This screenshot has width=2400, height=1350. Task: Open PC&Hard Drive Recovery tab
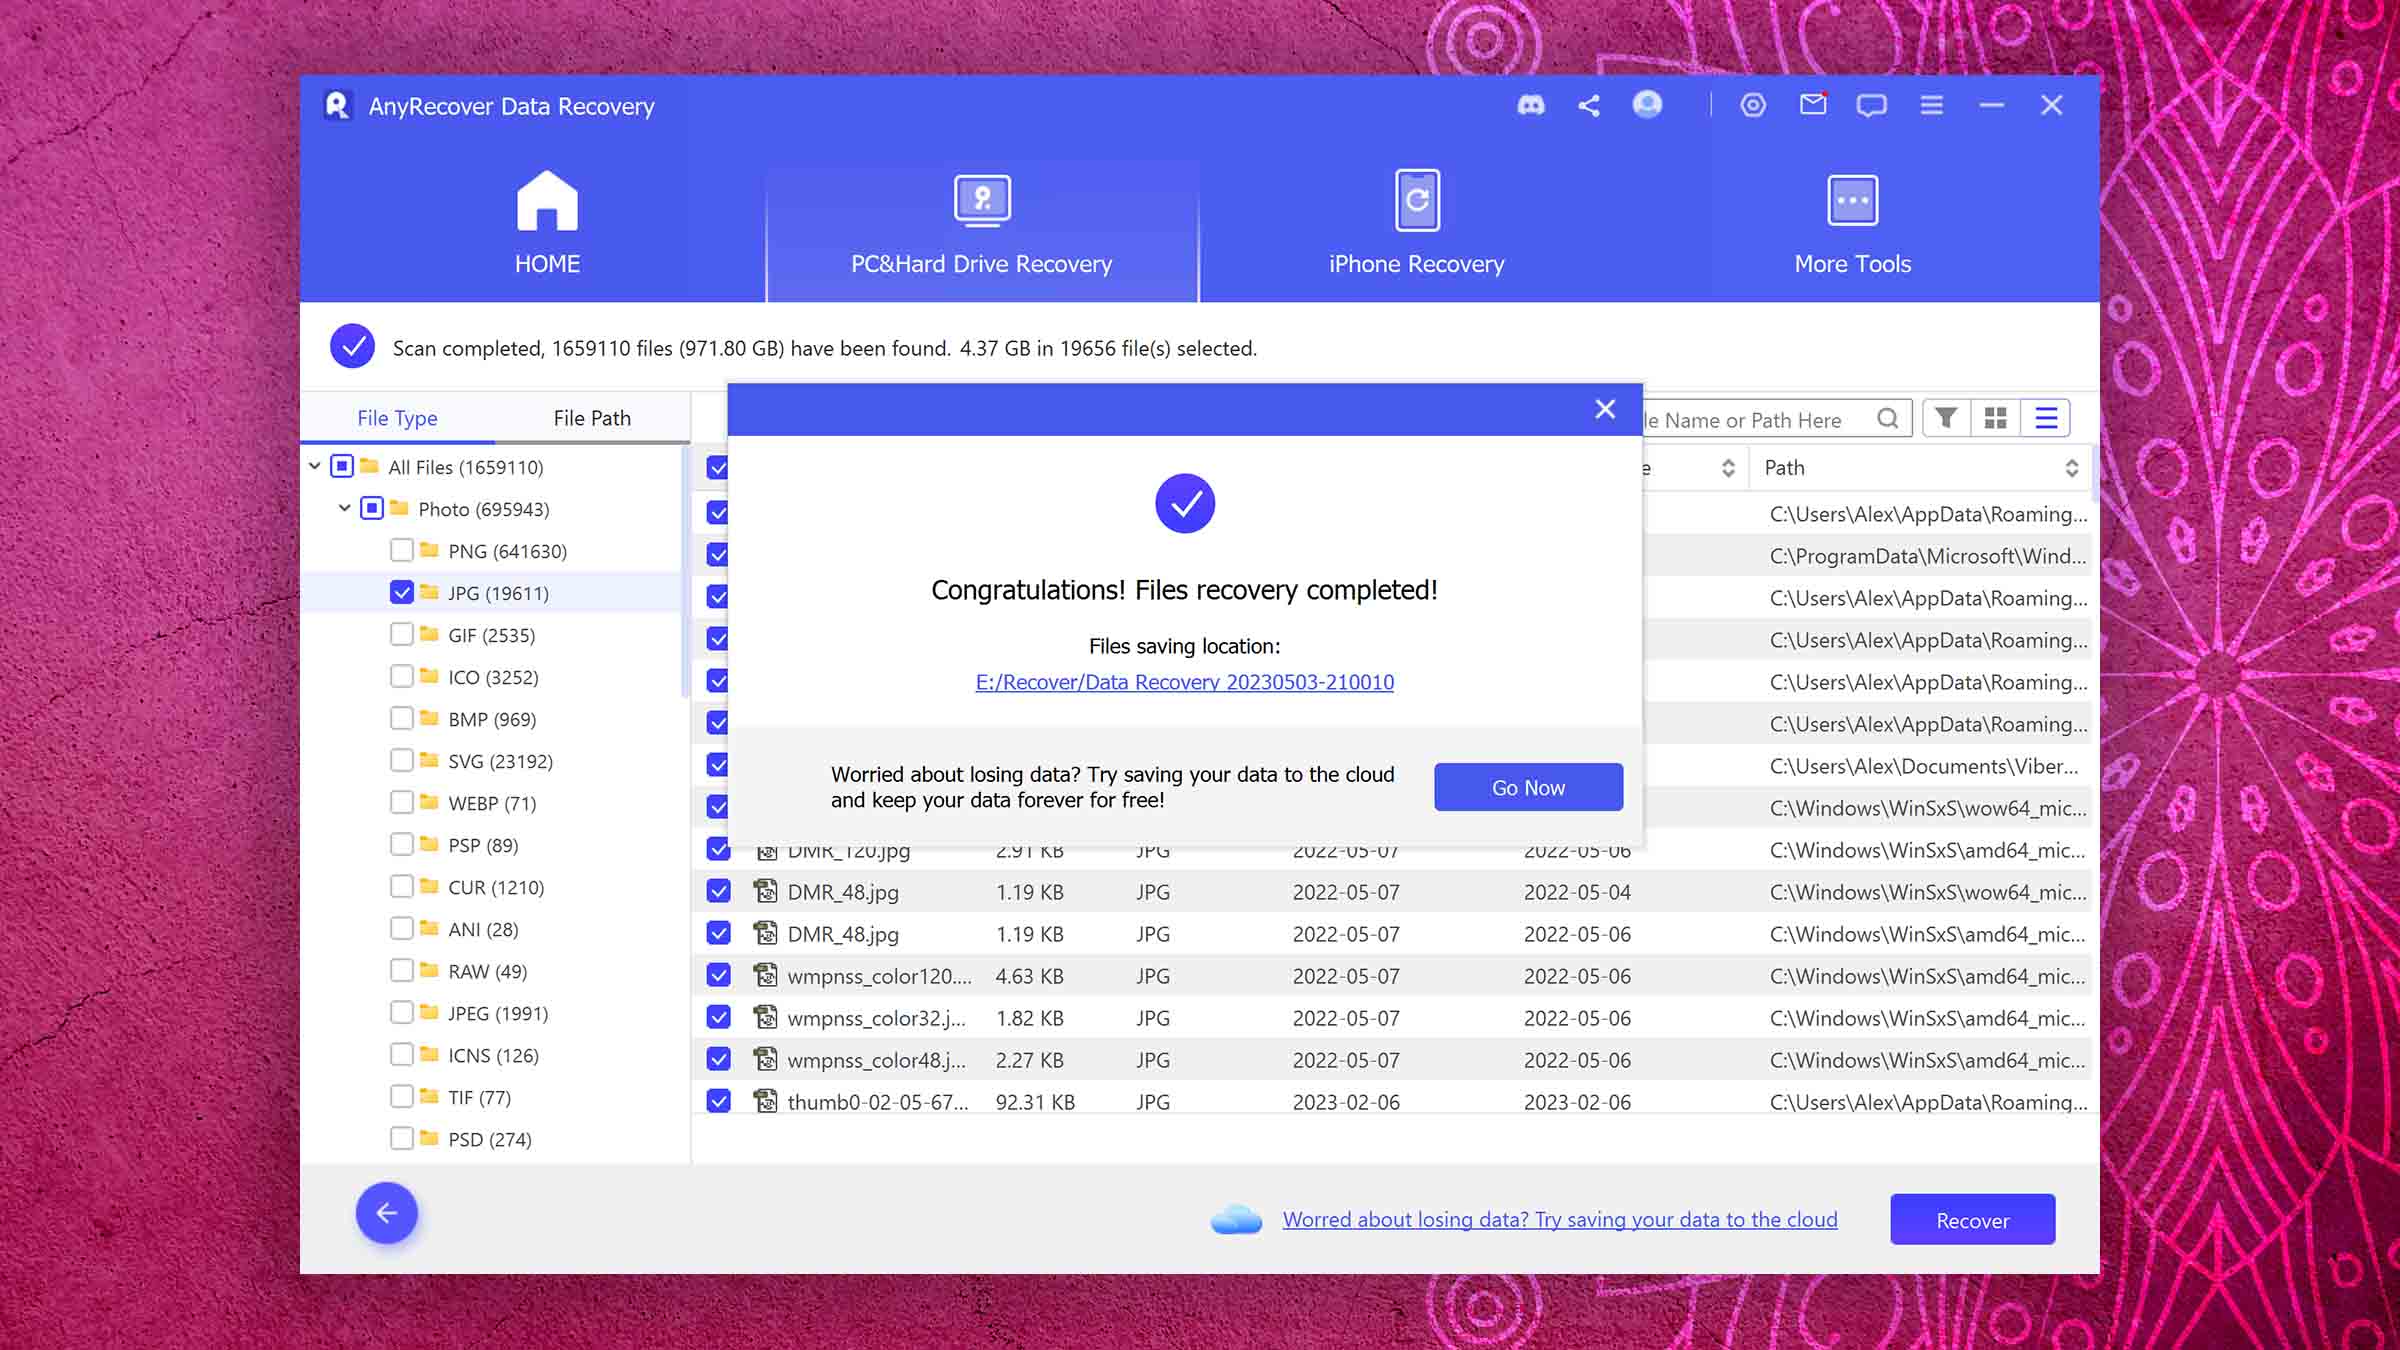[x=982, y=224]
